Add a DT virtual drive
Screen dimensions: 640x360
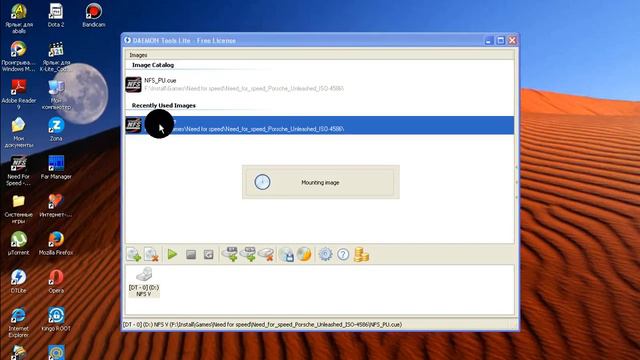point(230,254)
